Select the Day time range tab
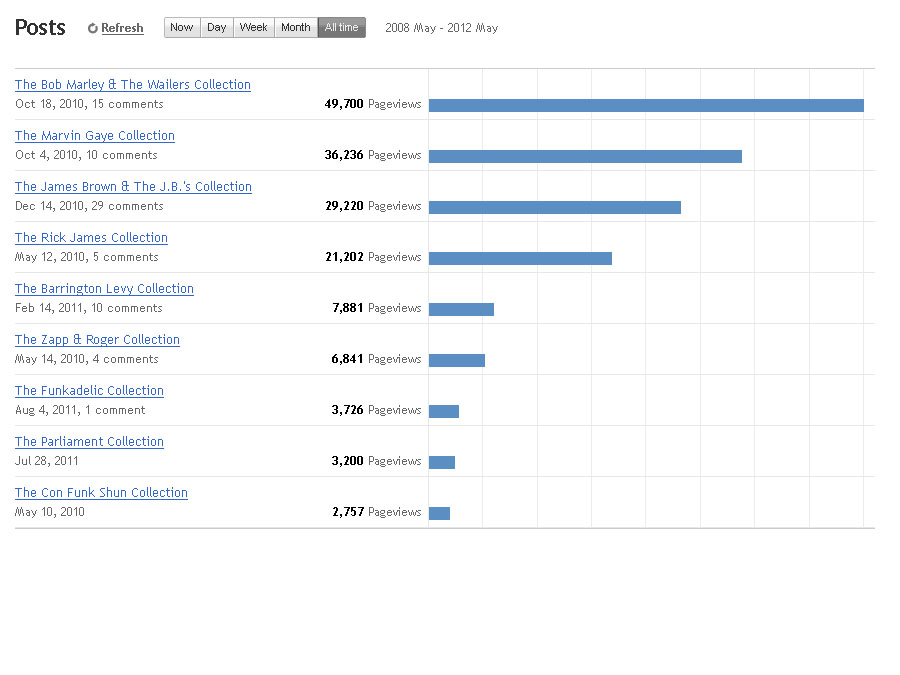Viewport: 900px width, 675px height. point(217,28)
